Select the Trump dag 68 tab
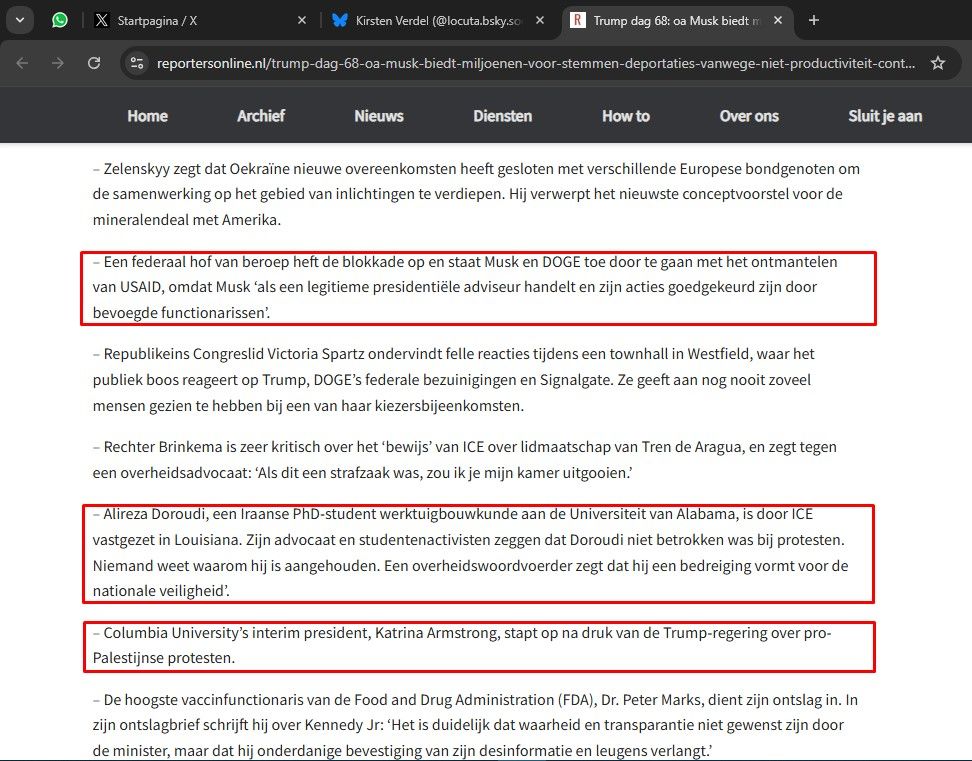This screenshot has height=761, width=972. [x=678, y=20]
